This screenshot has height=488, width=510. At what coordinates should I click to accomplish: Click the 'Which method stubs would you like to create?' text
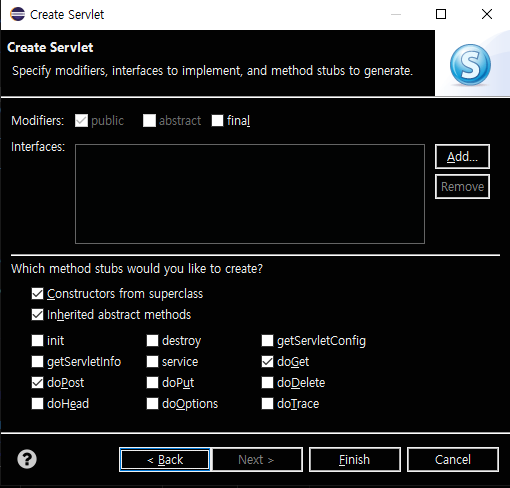point(137,269)
